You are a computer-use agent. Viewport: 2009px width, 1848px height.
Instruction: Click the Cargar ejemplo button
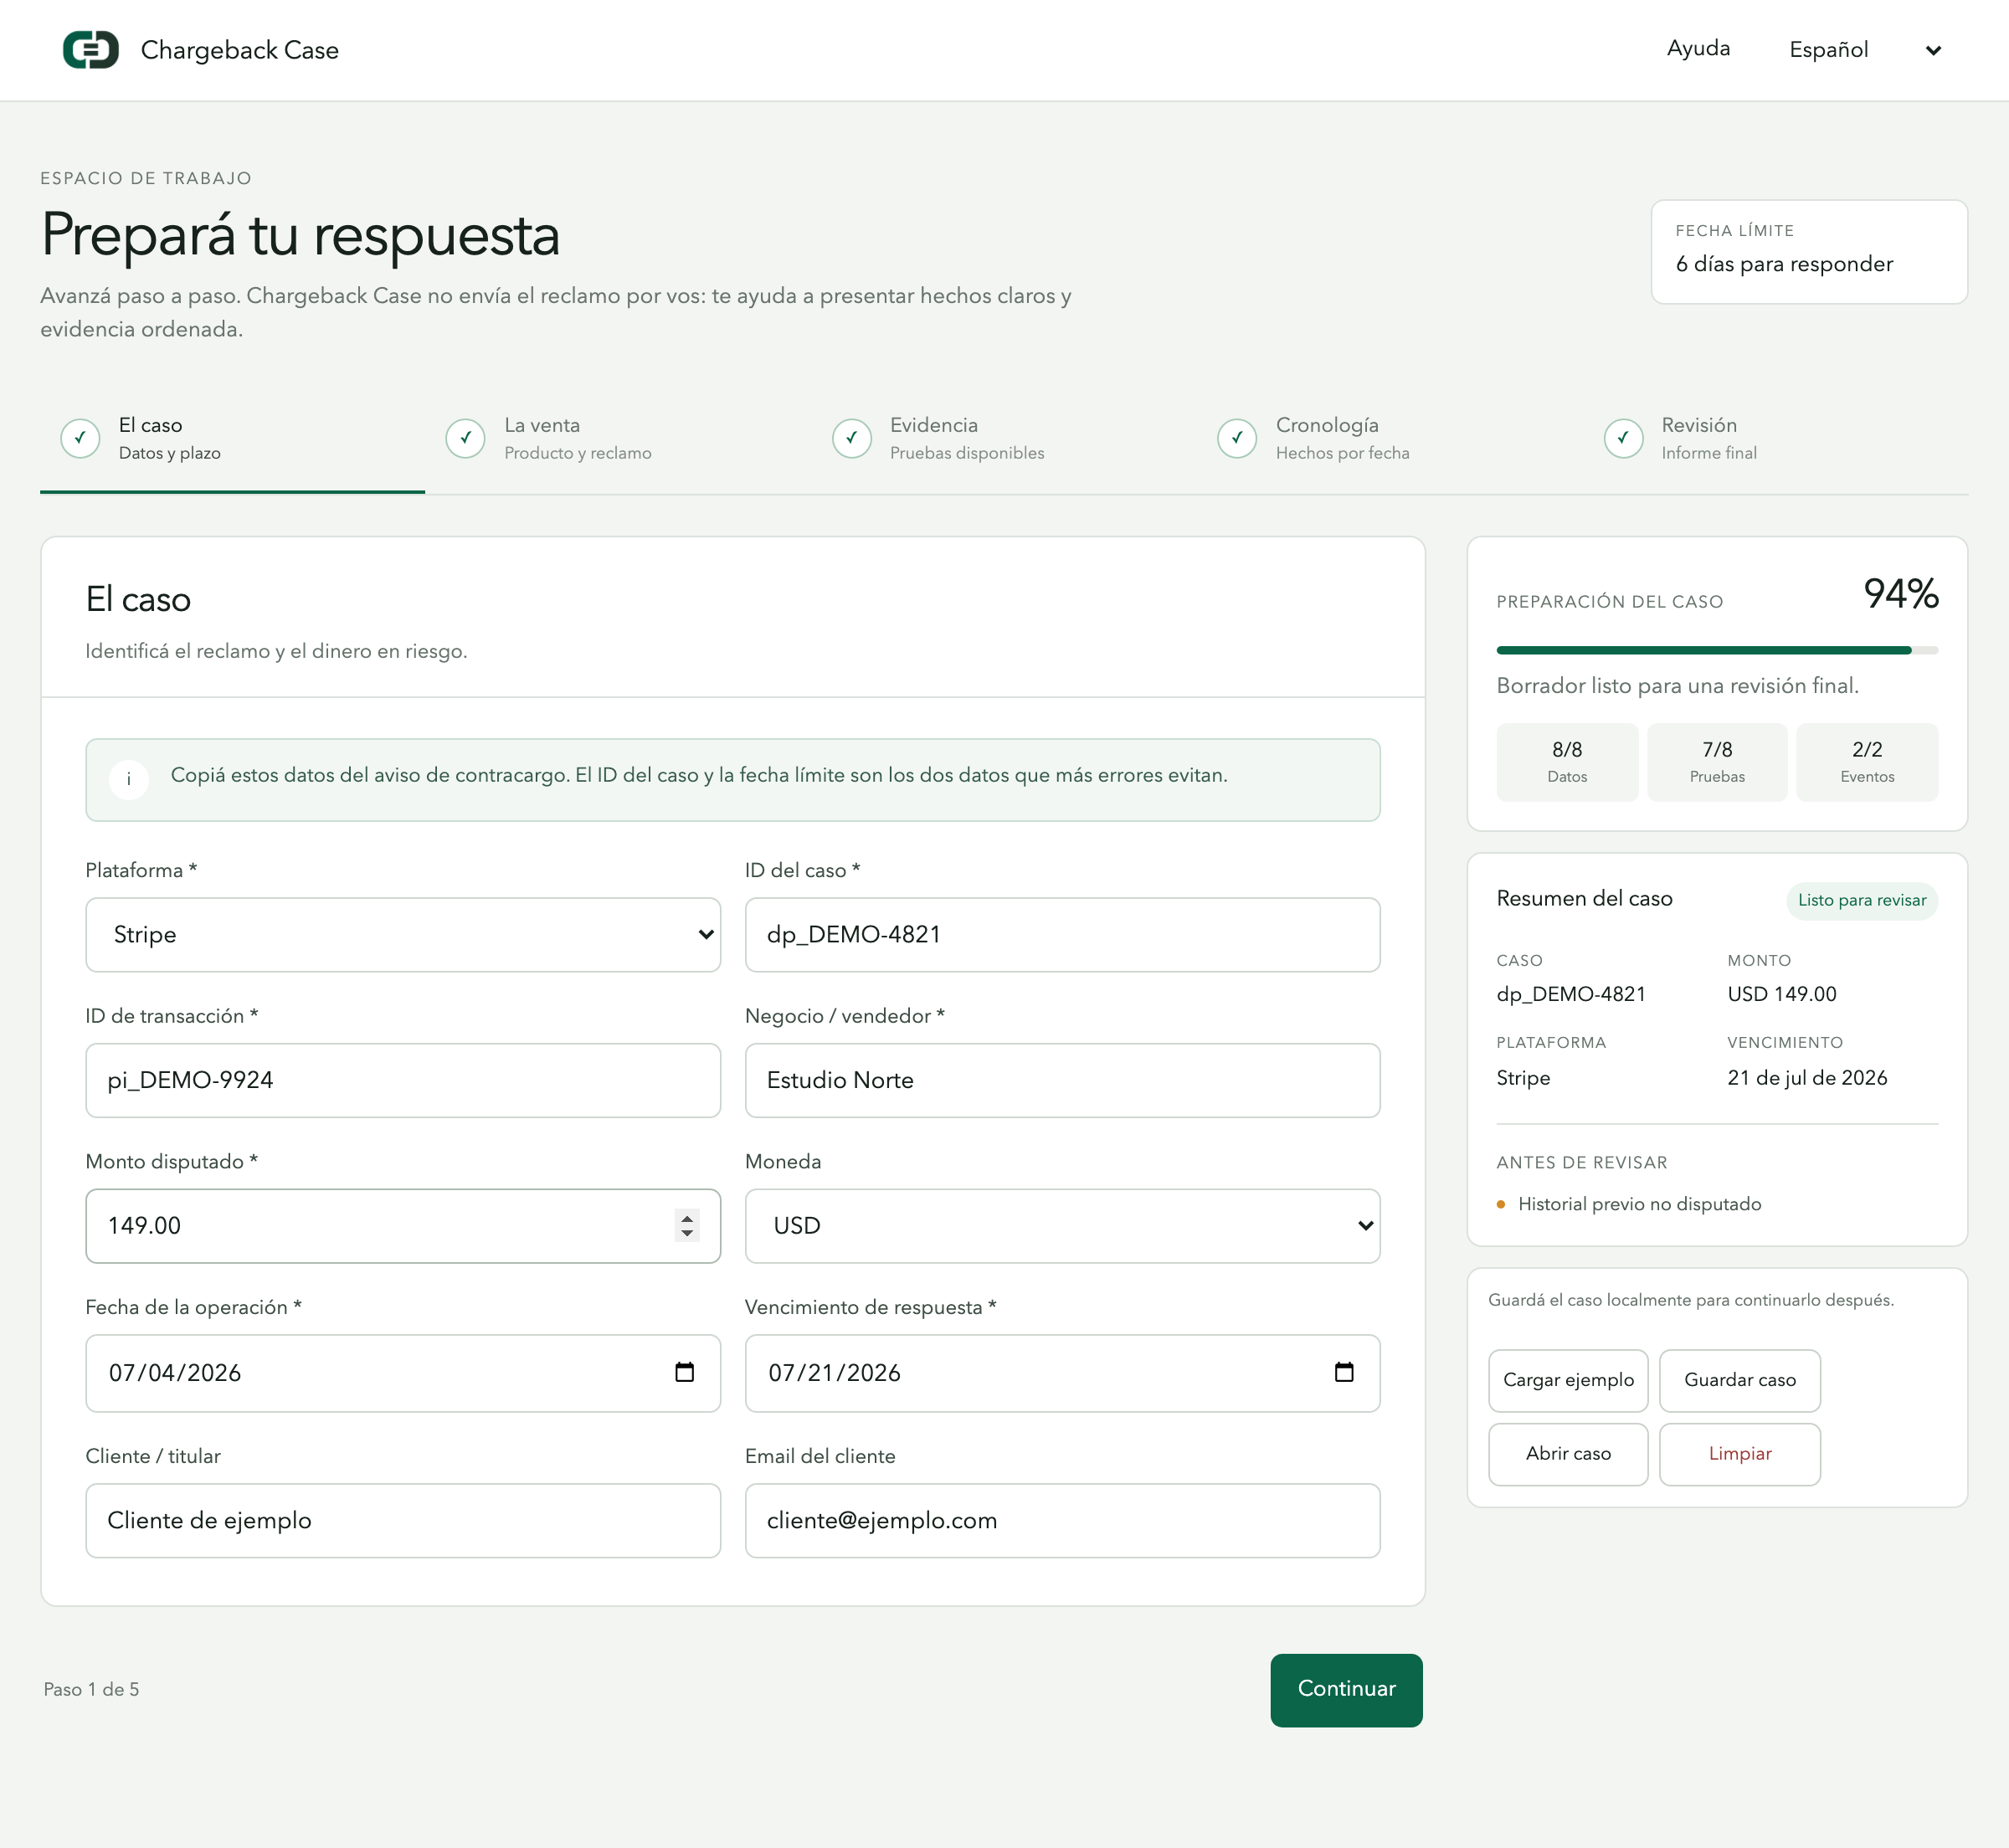[1567, 1380]
